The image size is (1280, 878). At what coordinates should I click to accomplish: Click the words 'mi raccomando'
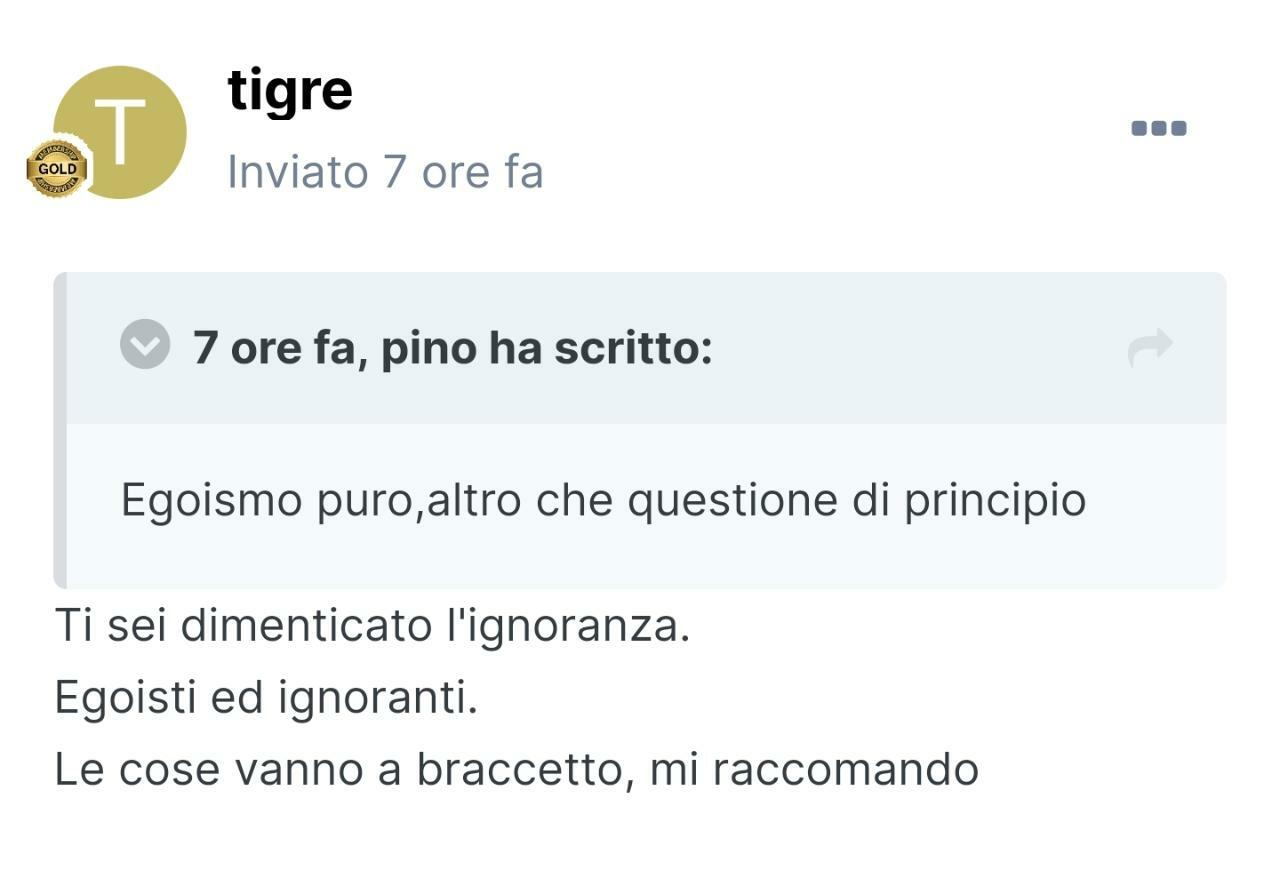(814, 770)
